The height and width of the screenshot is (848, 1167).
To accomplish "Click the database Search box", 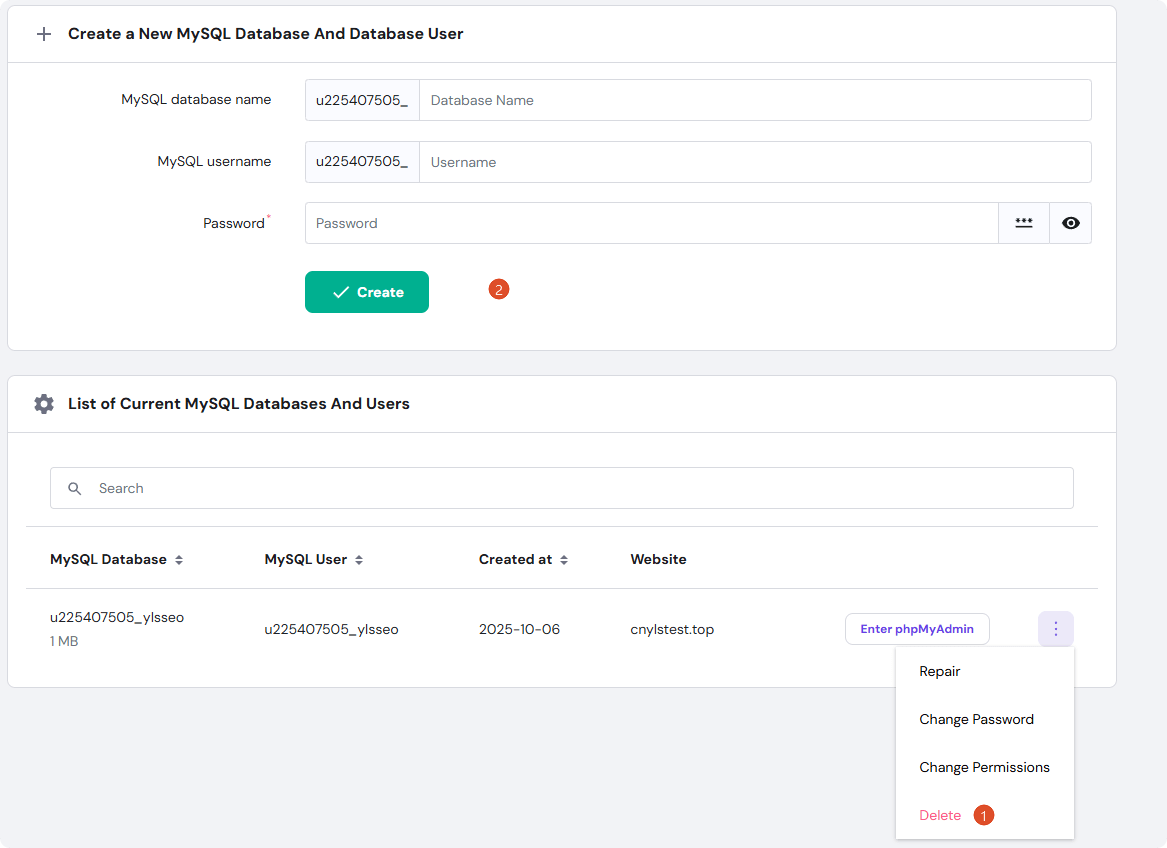I will (580, 488).
